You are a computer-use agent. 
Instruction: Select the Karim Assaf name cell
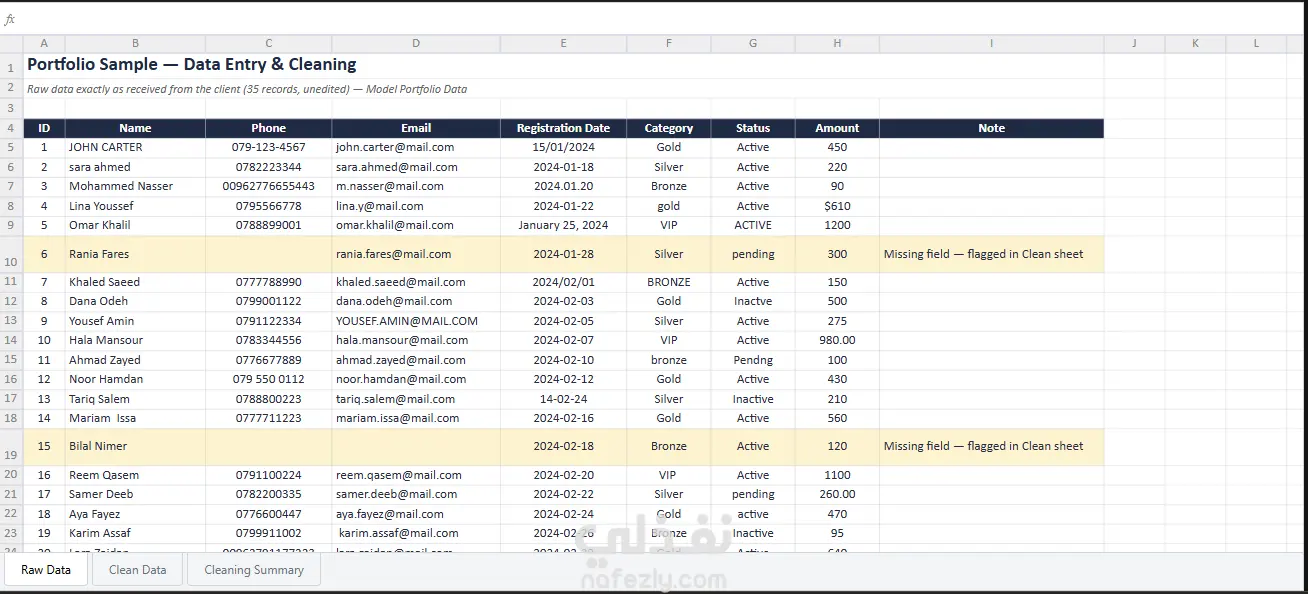pyautogui.click(x=135, y=533)
